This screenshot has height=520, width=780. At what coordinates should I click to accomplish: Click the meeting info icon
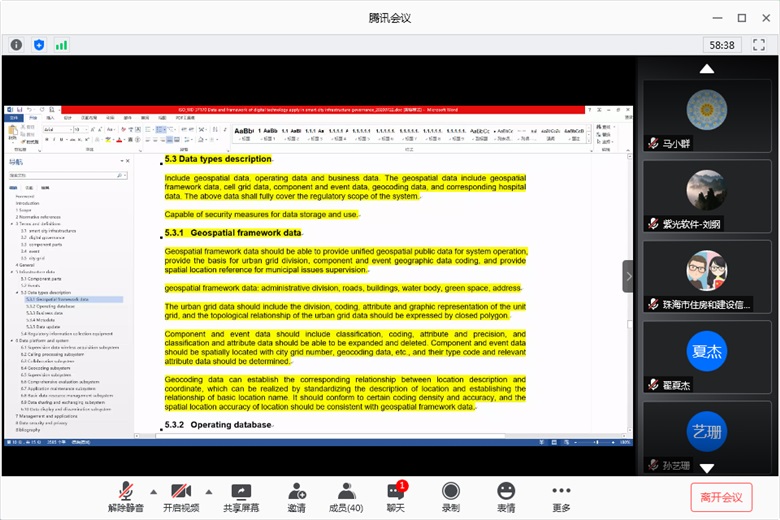[16, 45]
